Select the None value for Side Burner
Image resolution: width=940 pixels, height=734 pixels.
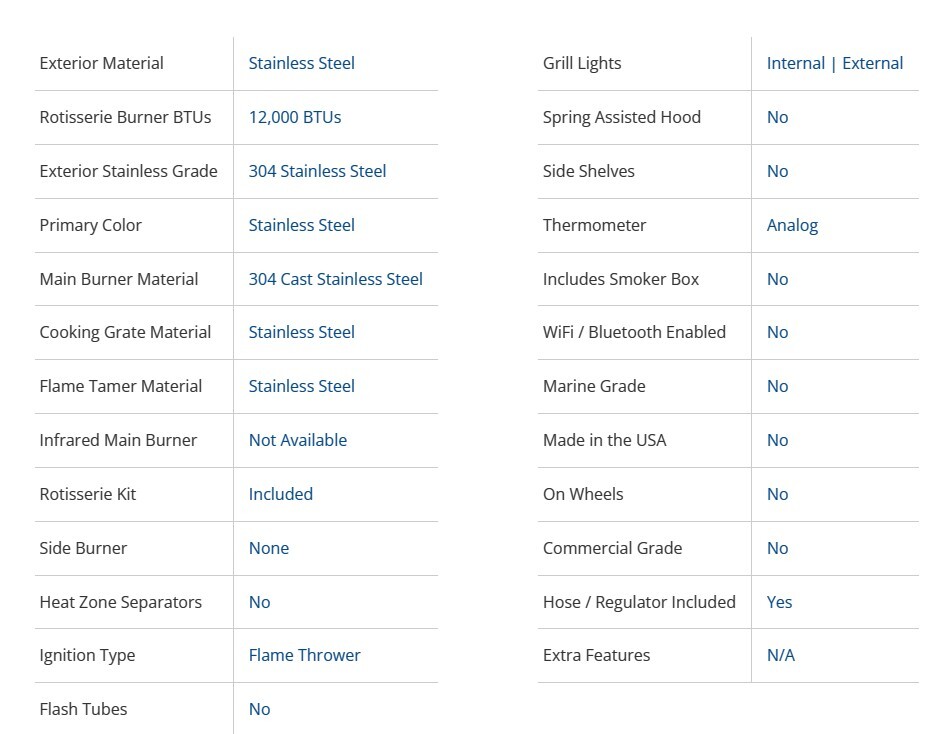pos(268,548)
